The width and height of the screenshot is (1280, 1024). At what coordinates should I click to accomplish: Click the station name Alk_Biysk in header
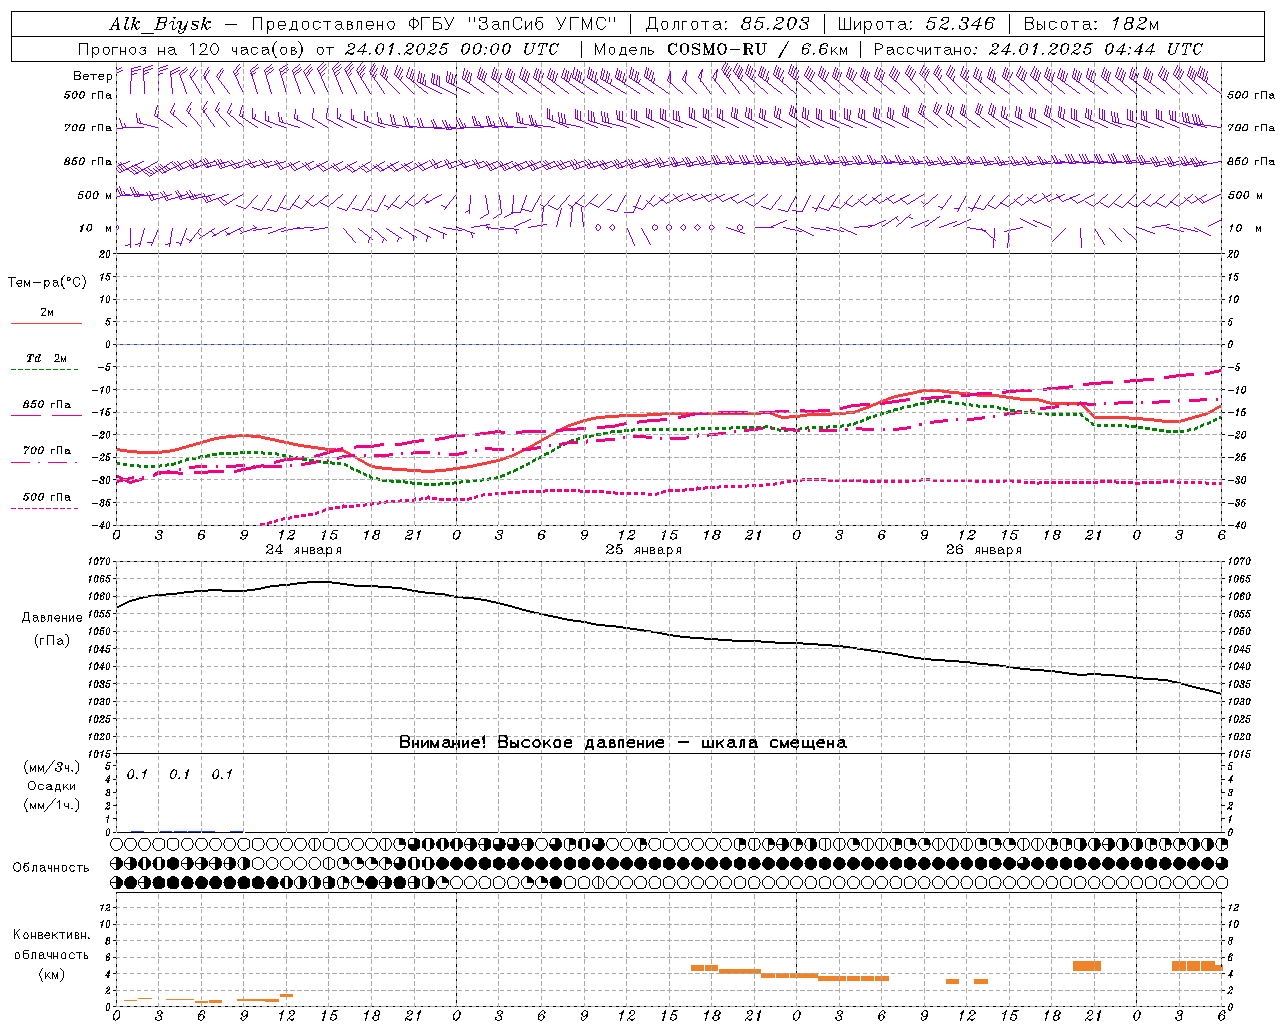pyautogui.click(x=160, y=24)
